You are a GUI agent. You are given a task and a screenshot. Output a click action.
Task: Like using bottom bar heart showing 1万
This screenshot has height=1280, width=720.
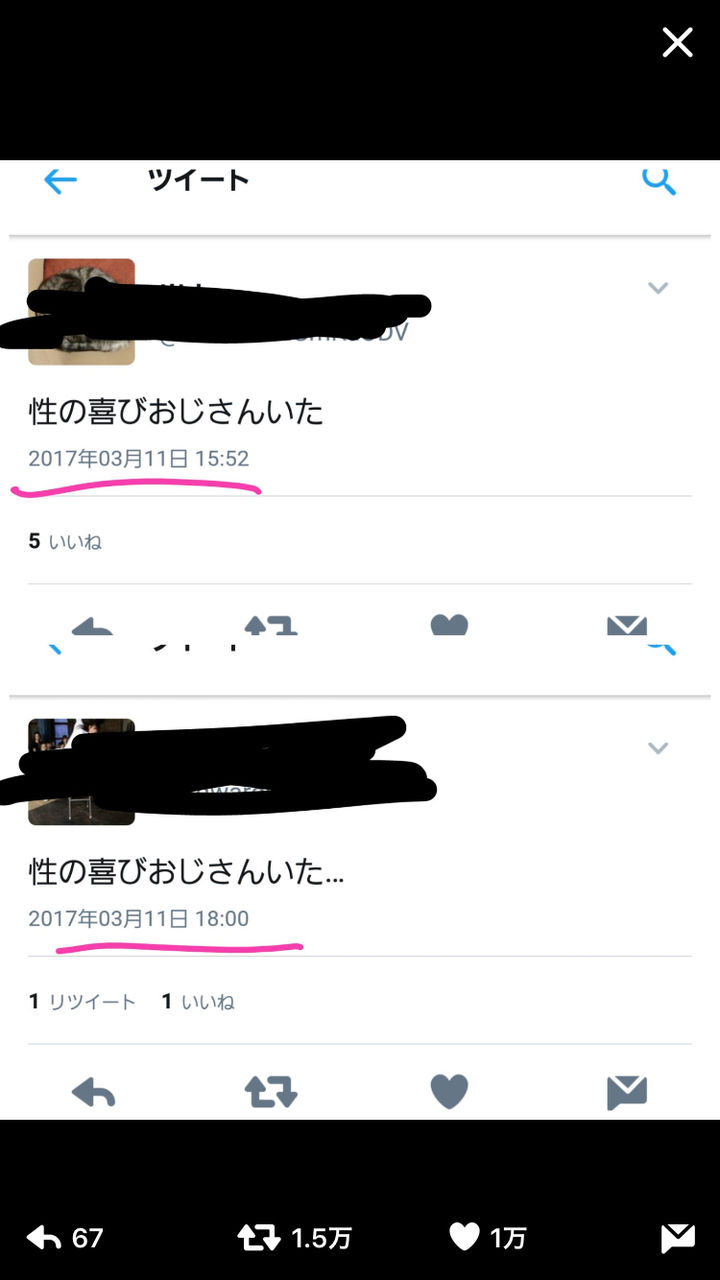point(487,1238)
